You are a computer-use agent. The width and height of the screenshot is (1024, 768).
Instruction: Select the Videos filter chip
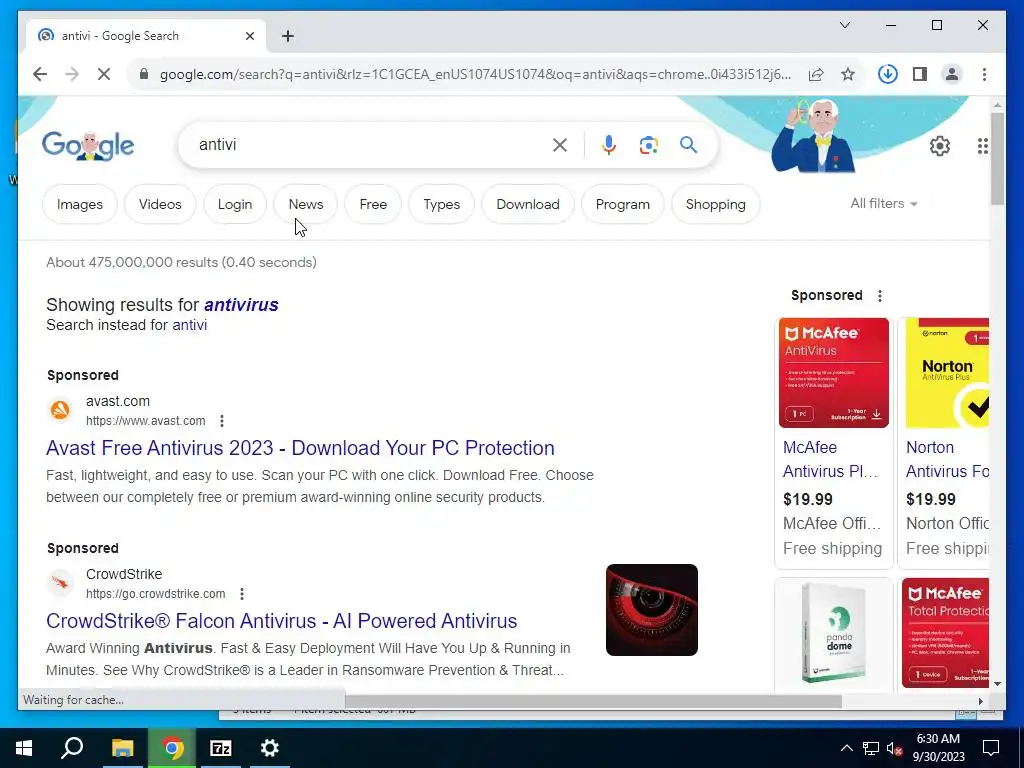pyautogui.click(x=160, y=204)
